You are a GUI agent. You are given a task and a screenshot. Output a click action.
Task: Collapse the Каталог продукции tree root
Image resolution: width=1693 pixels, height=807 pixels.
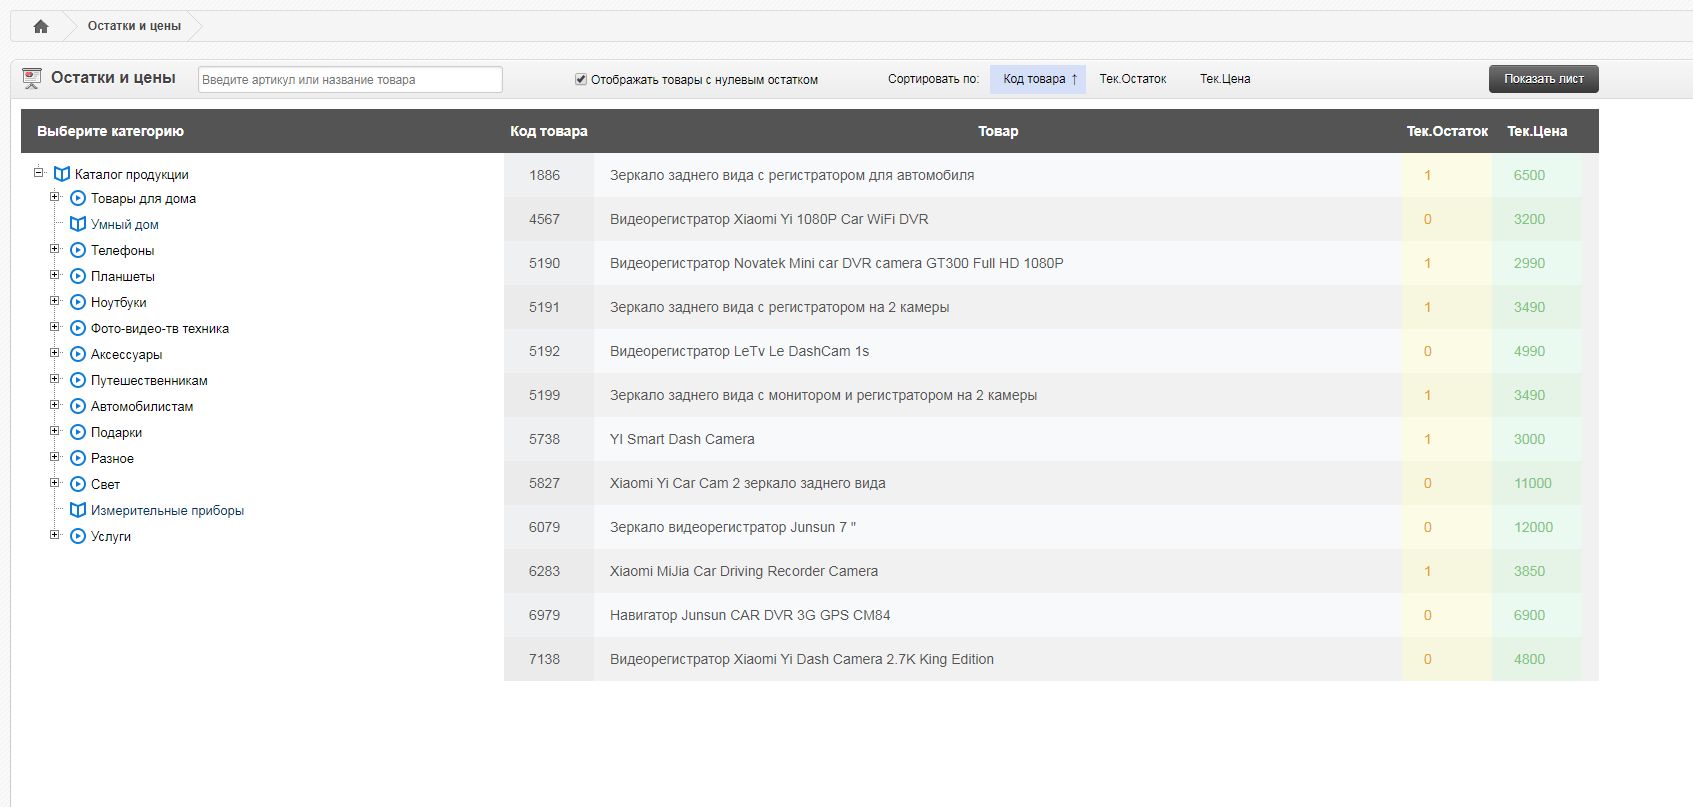coord(39,172)
